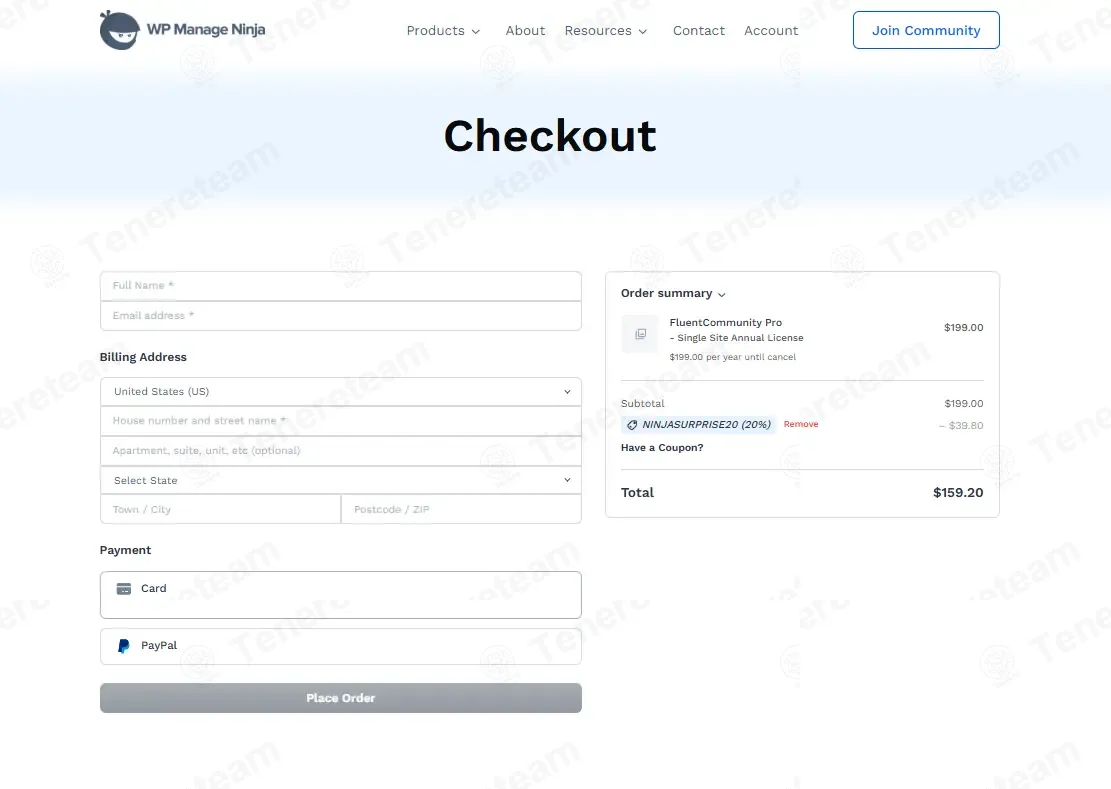The height and width of the screenshot is (789, 1111).
Task: Open the Products menu
Action: coord(443,31)
